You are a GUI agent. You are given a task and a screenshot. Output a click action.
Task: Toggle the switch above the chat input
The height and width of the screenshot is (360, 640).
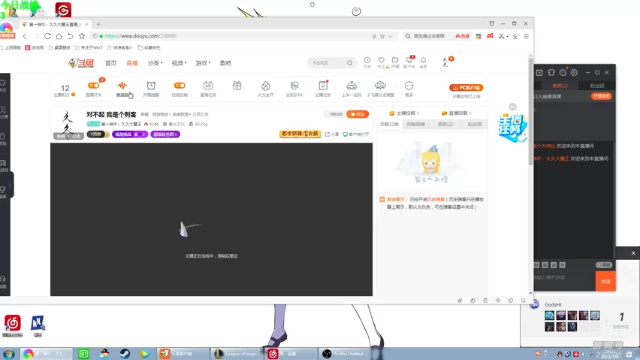coord(604,265)
